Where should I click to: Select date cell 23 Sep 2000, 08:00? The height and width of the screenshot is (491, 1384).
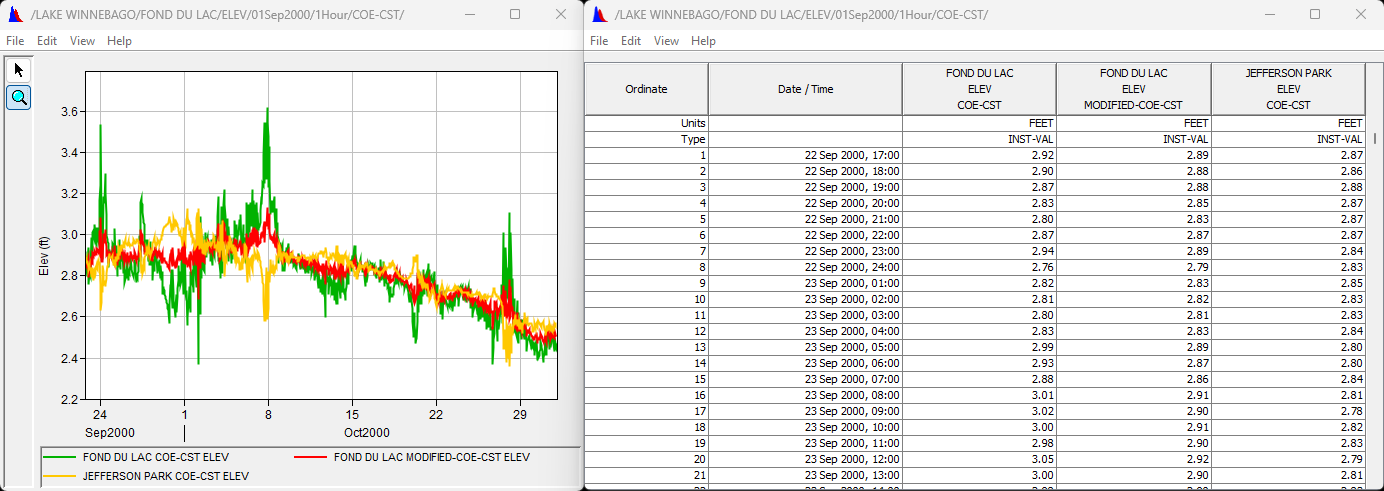coord(805,395)
